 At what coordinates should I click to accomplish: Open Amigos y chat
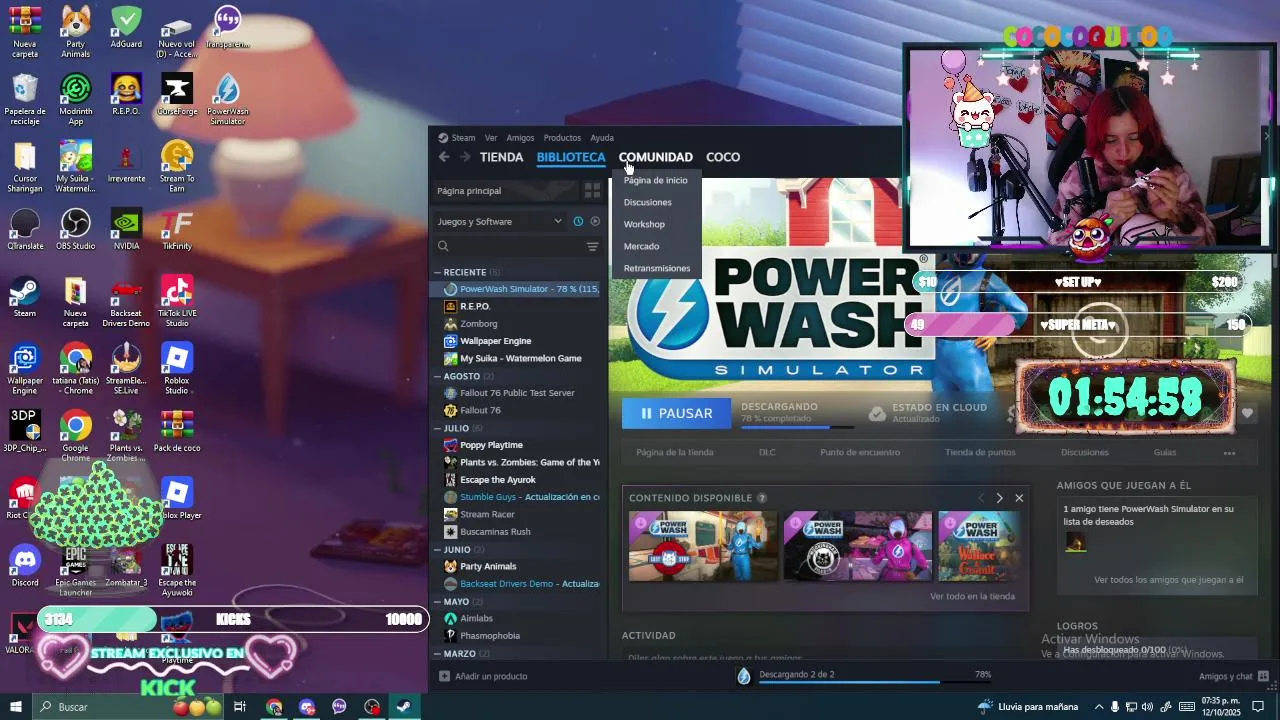(1233, 676)
